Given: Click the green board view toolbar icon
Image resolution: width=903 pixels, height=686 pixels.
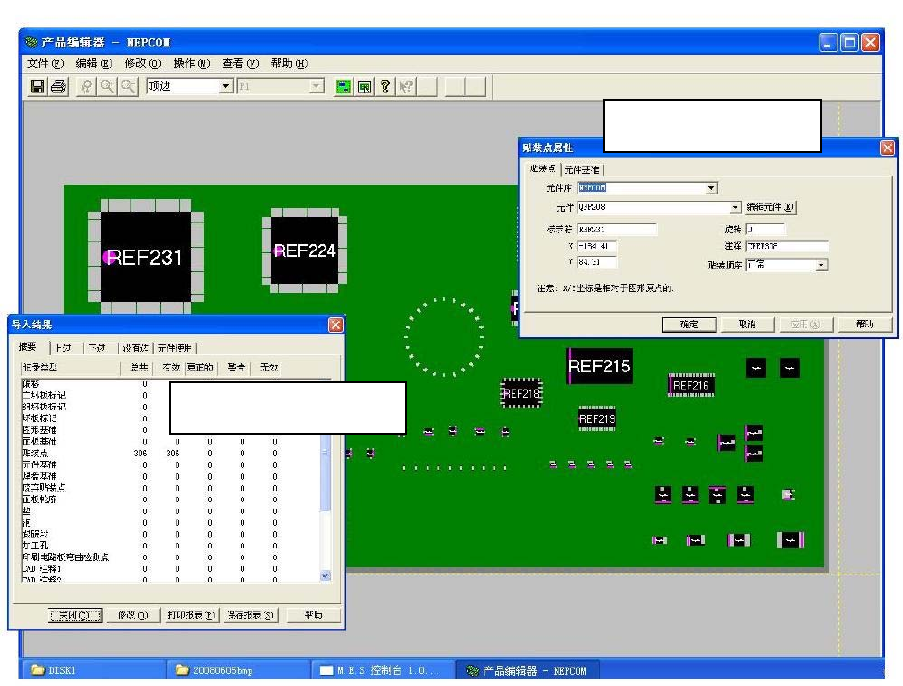Looking at the screenshot, I should point(342,88).
